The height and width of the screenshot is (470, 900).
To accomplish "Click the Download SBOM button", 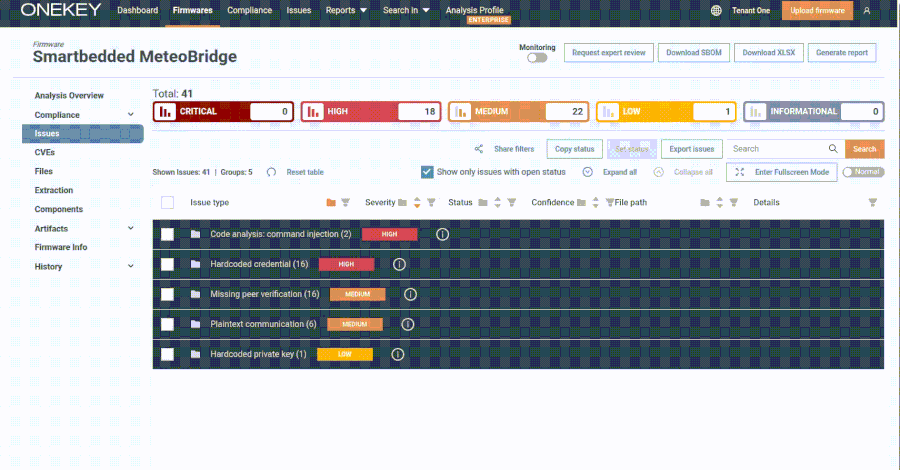I will tap(695, 52).
